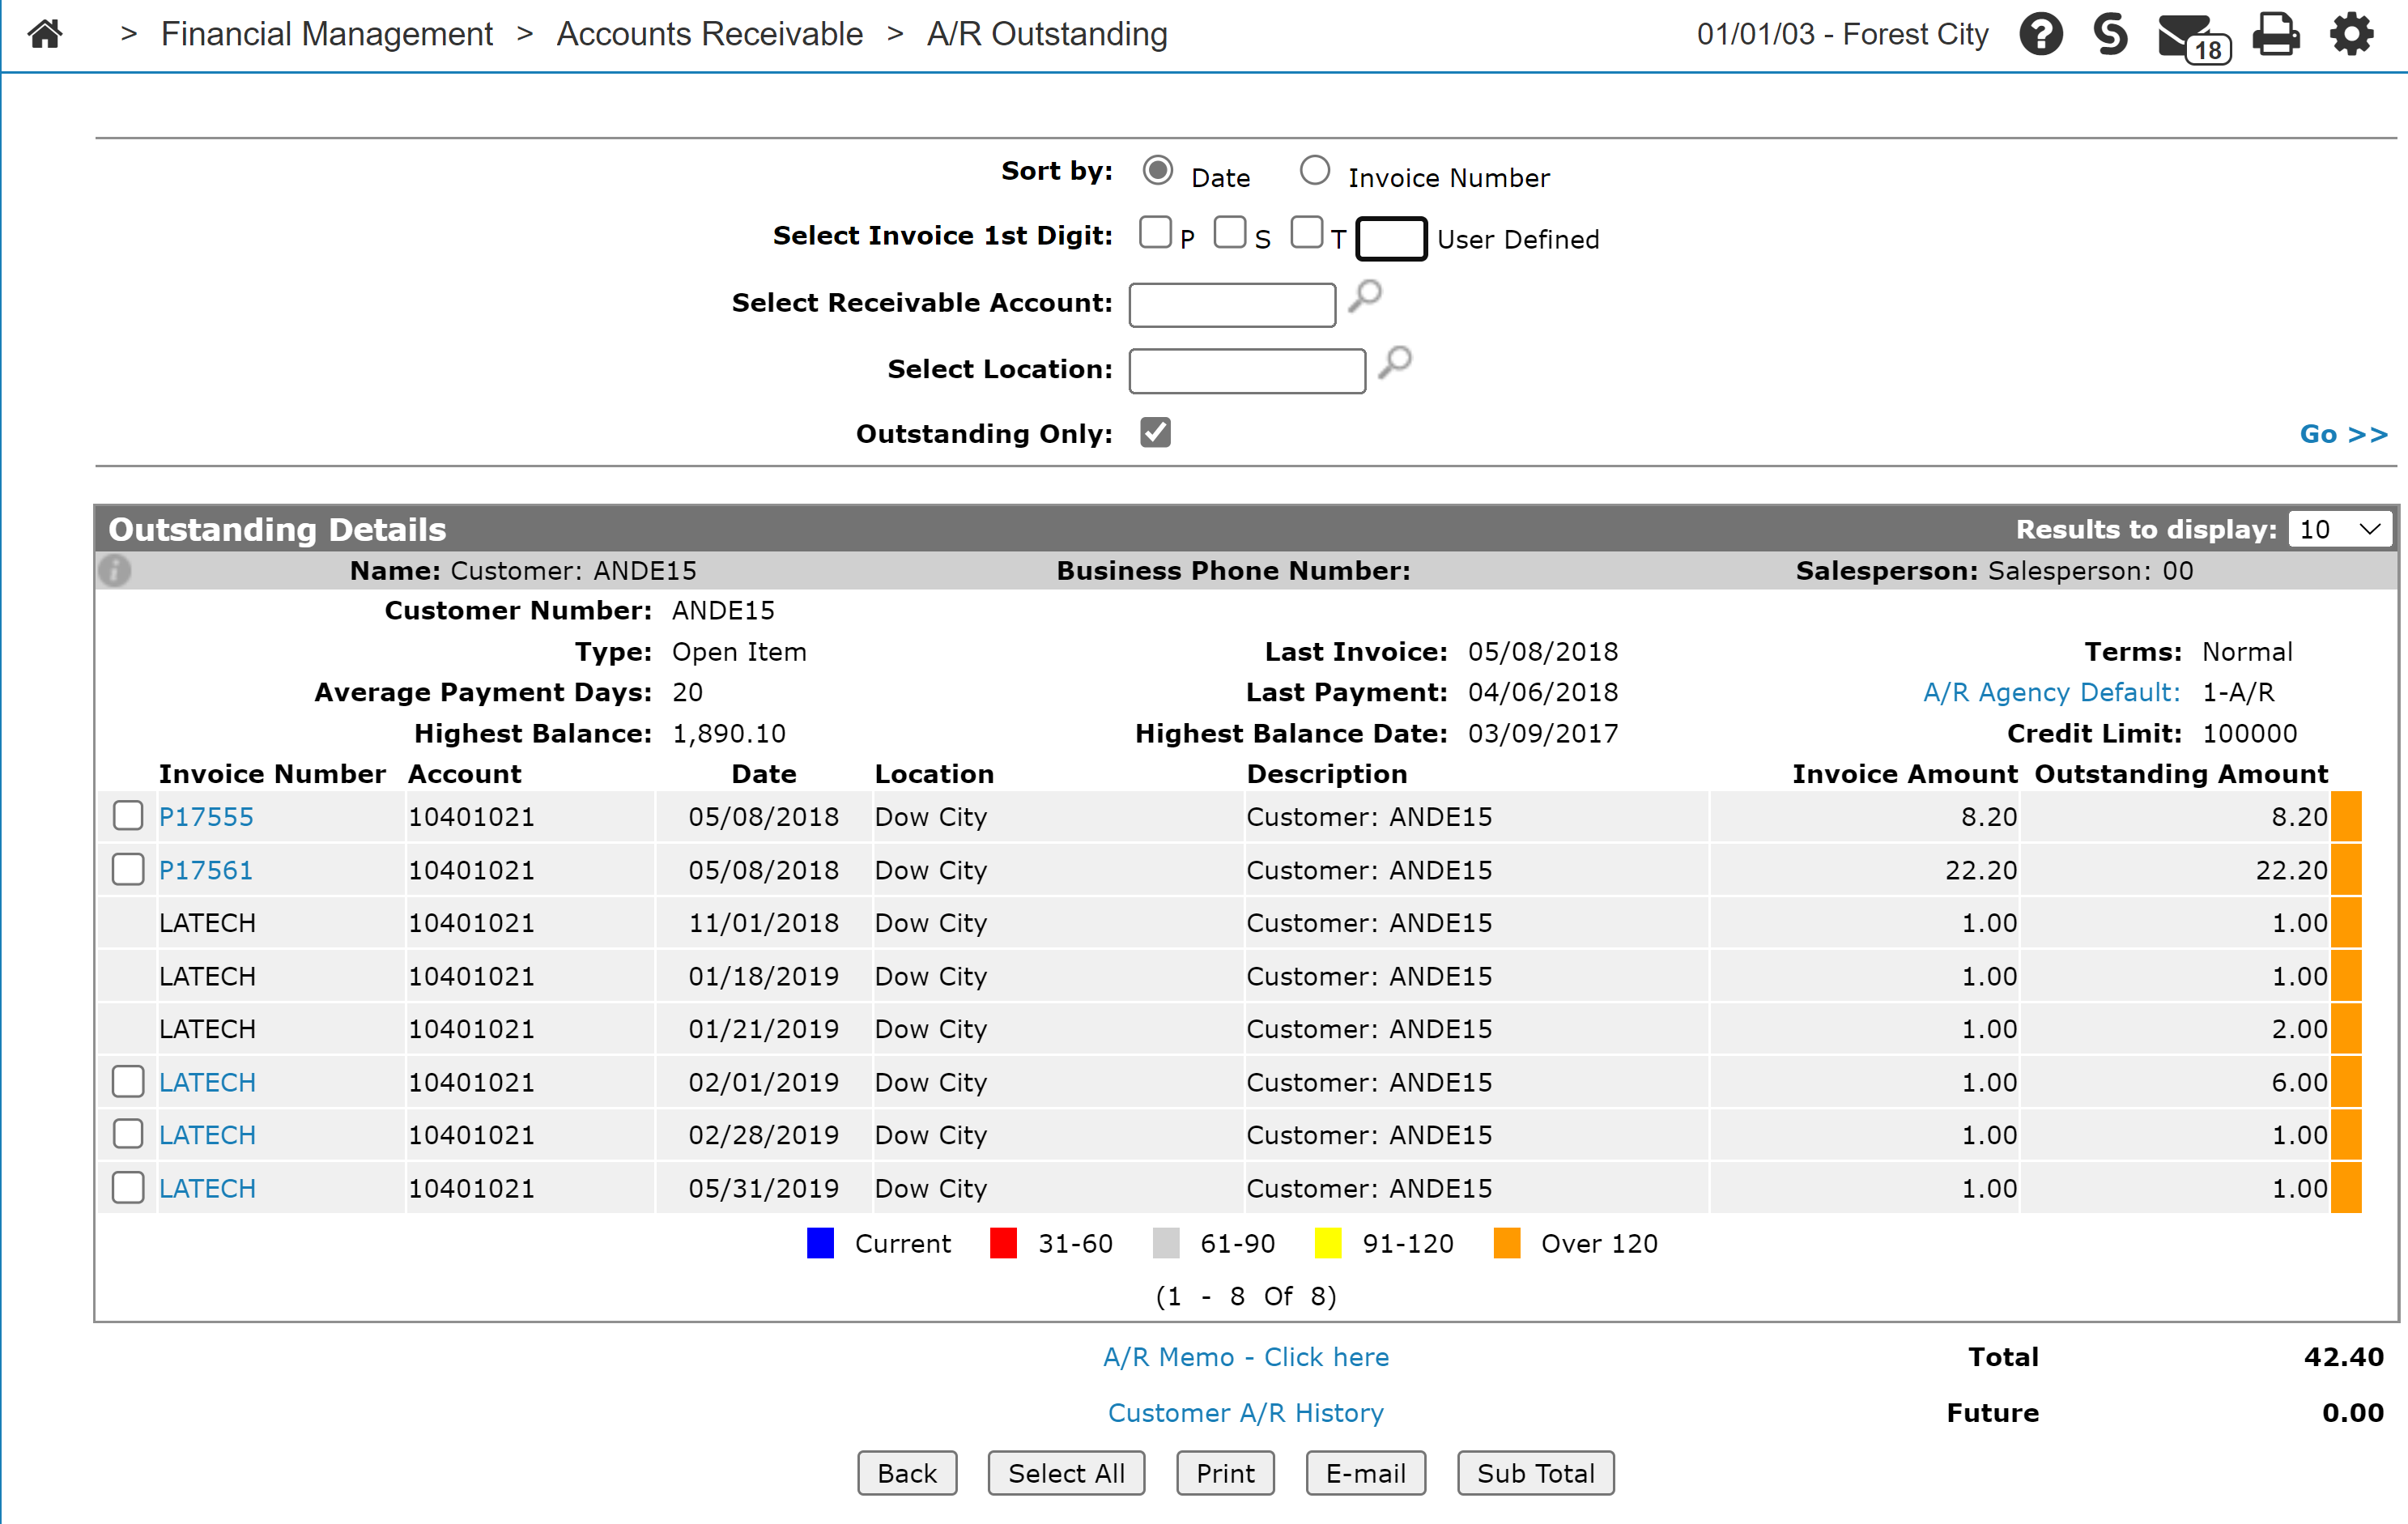Focus the Select Receivable Account field
This screenshot has width=2408, height=1524.
point(1232,305)
